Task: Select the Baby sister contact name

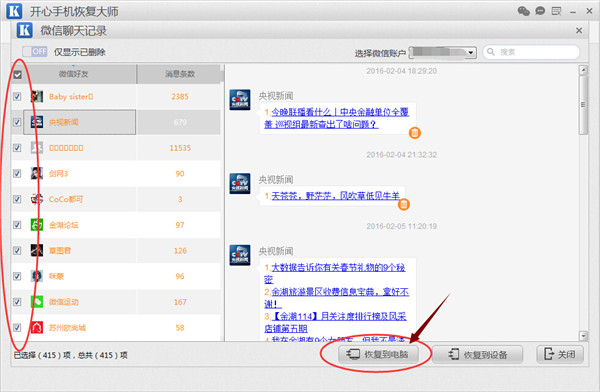Action: (x=71, y=96)
